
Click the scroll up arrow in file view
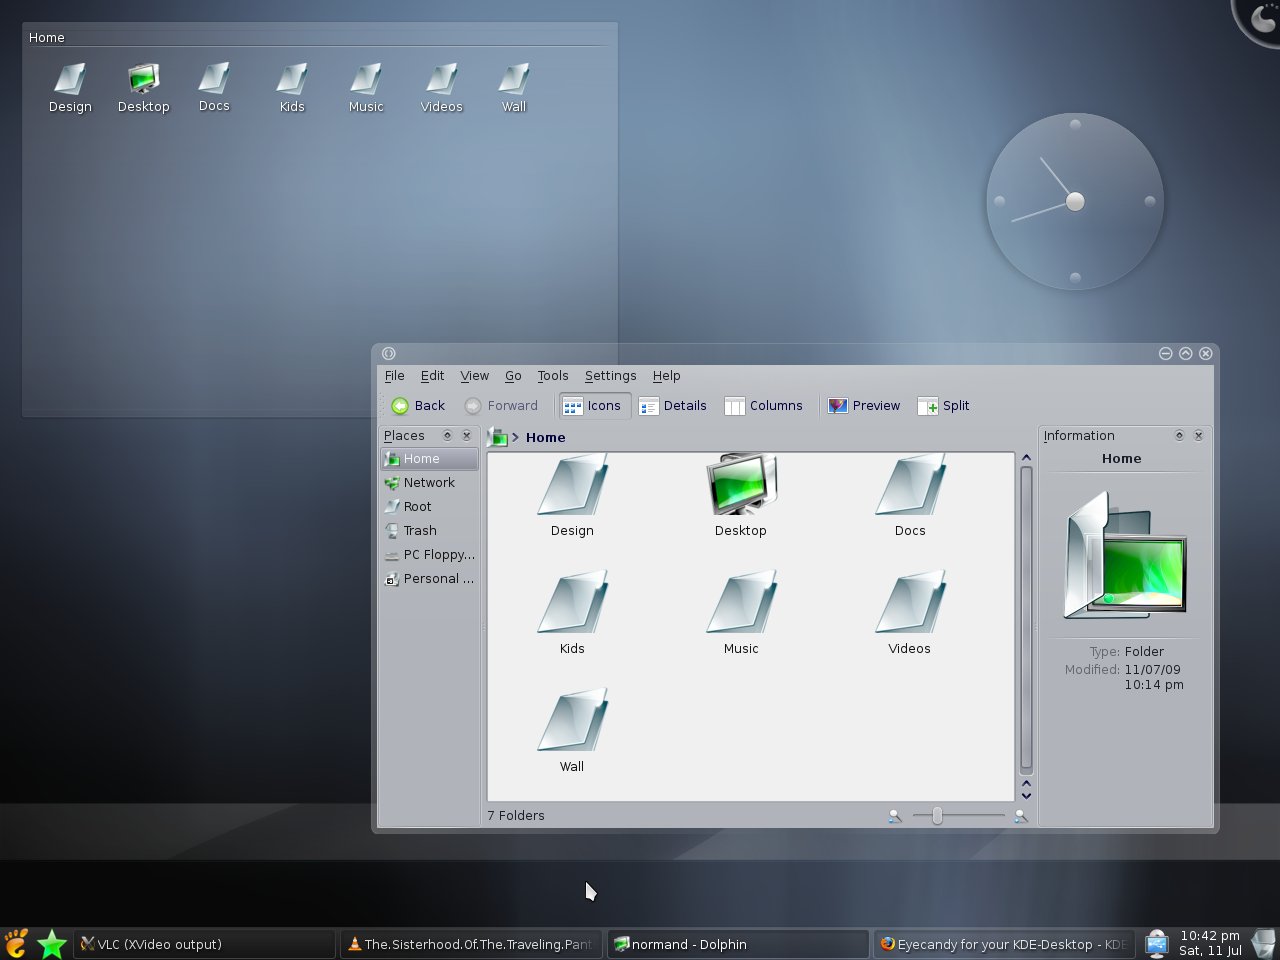pos(1026,458)
